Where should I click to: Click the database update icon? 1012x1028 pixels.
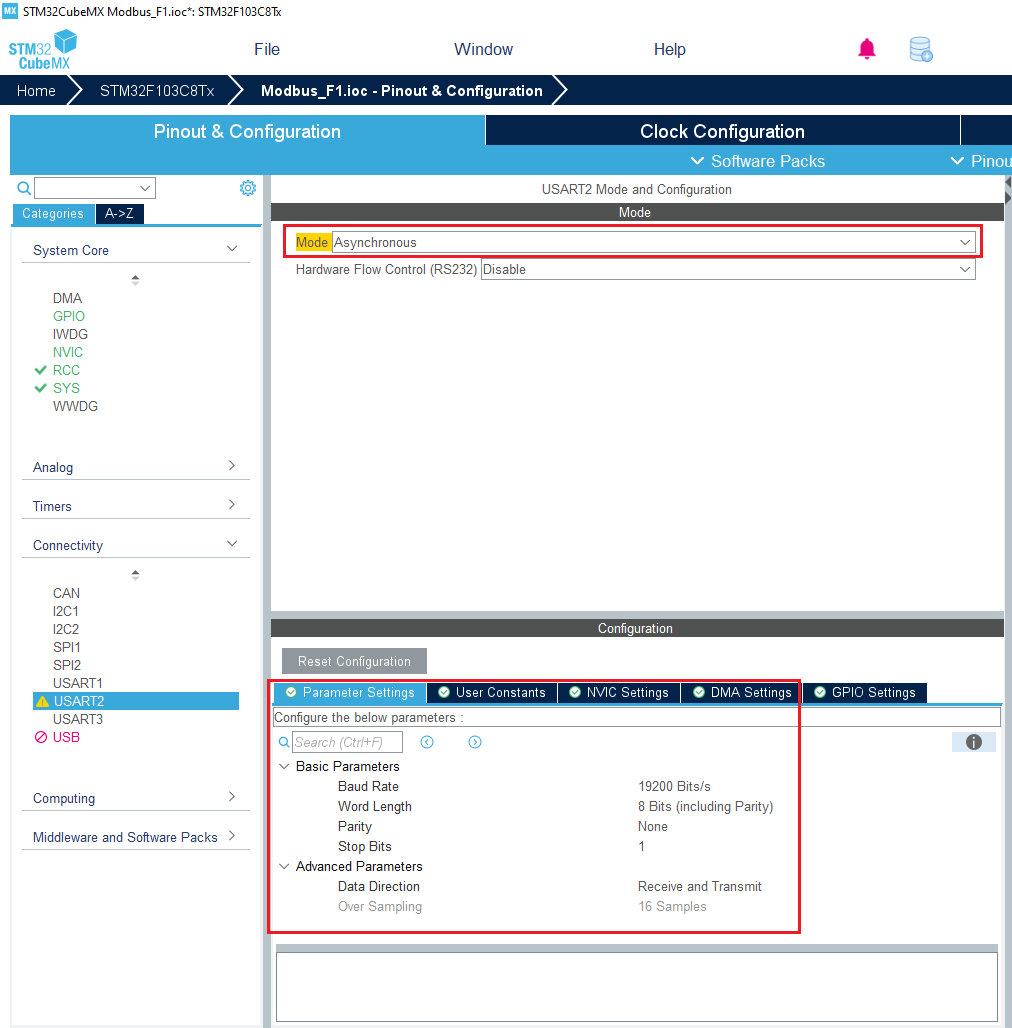pyautogui.click(x=920, y=49)
